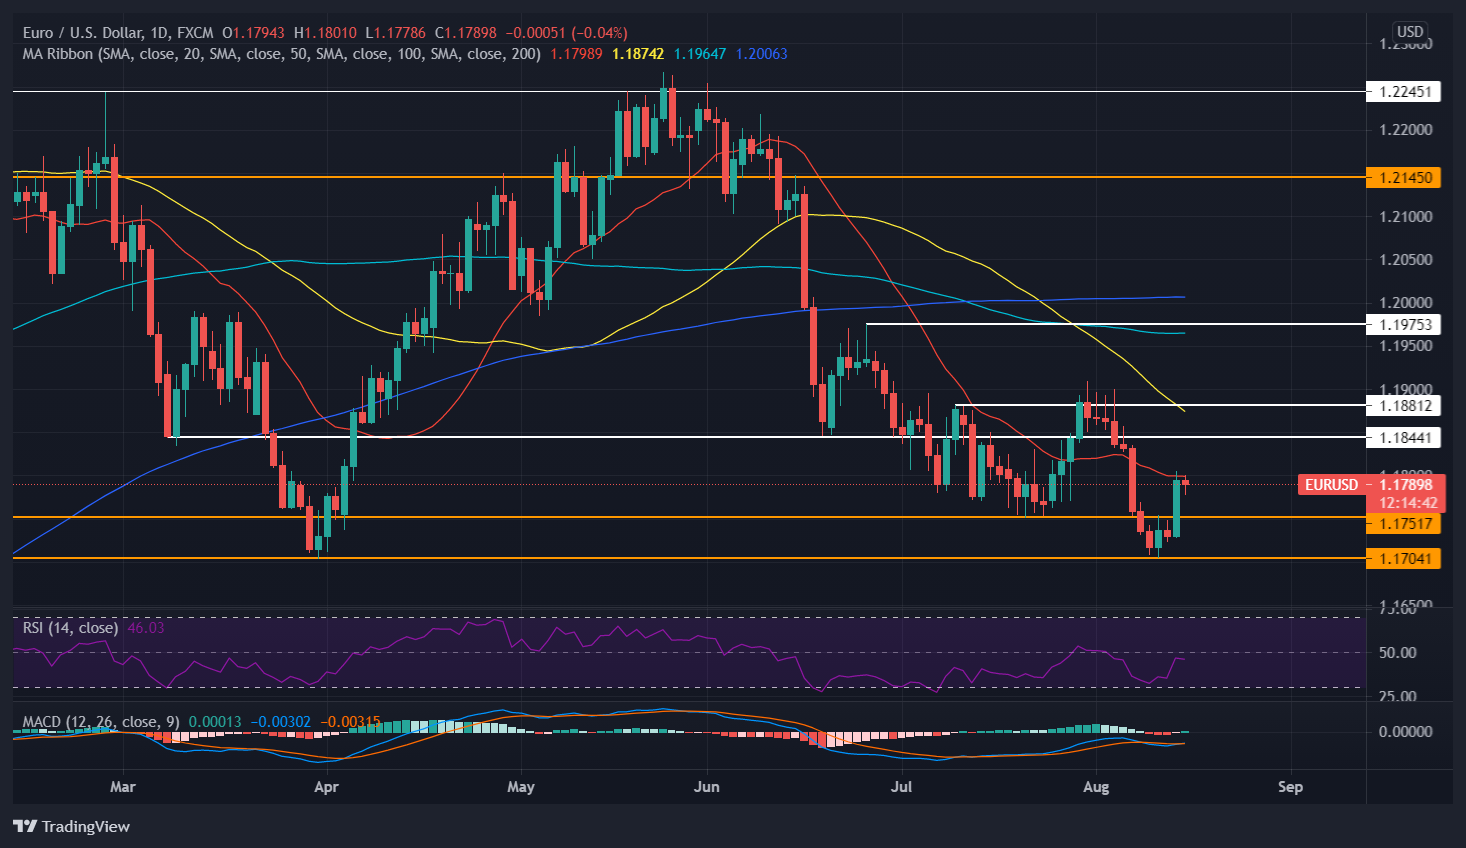This screenshot has width=1466, height=848.
Task: Click the RSI 25.00 axis level
Action: click(x=1397, y=696)
